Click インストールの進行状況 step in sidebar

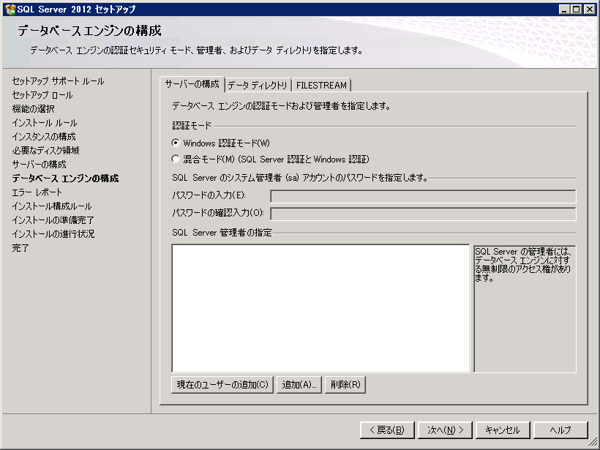click(x=53, y=234)
